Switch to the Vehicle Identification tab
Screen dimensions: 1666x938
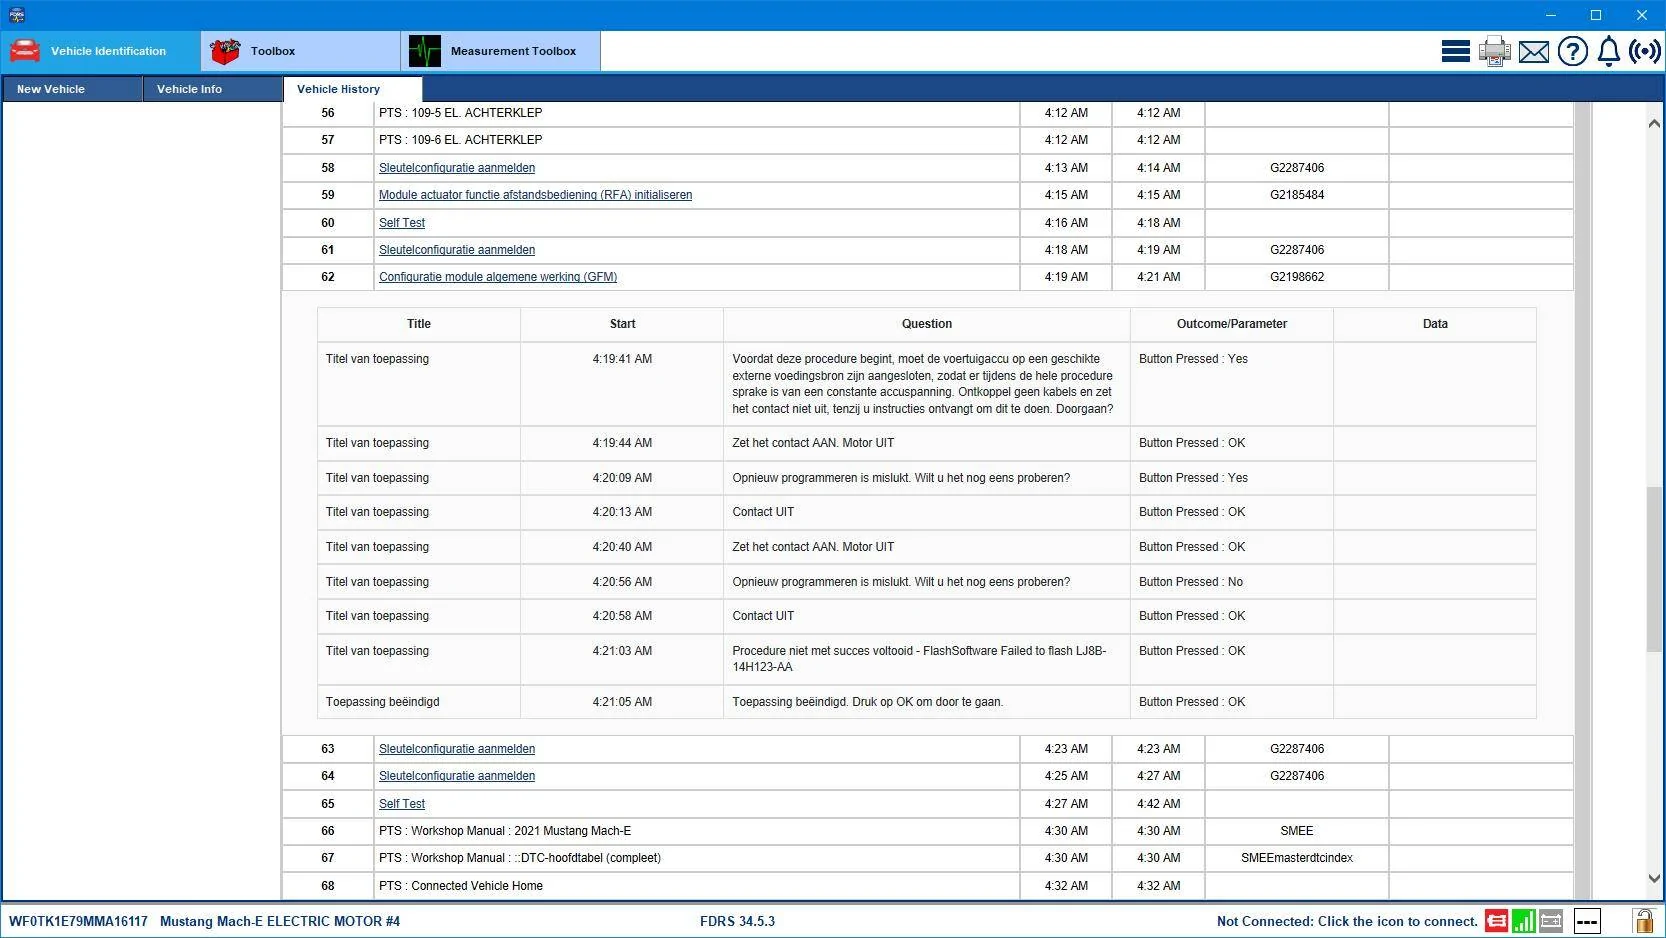pos(100,51)
